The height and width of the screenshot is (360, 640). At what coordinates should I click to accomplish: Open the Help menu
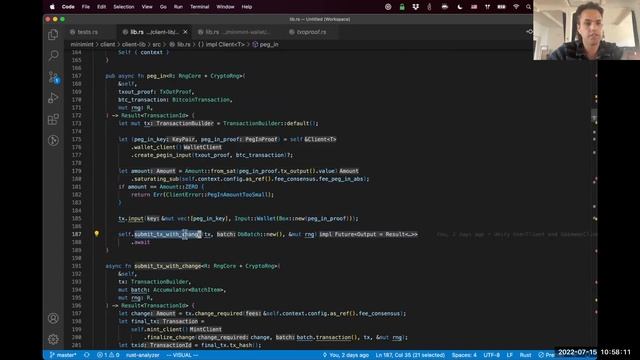click(247, 7)
